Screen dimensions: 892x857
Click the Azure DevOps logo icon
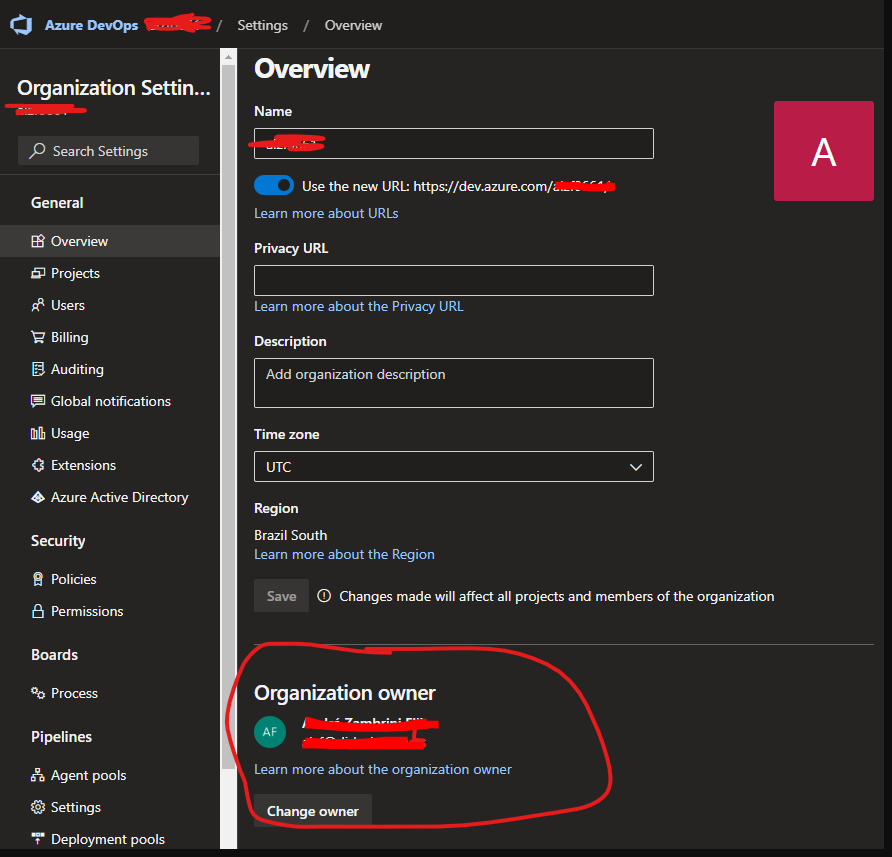(x=21, y=25)
